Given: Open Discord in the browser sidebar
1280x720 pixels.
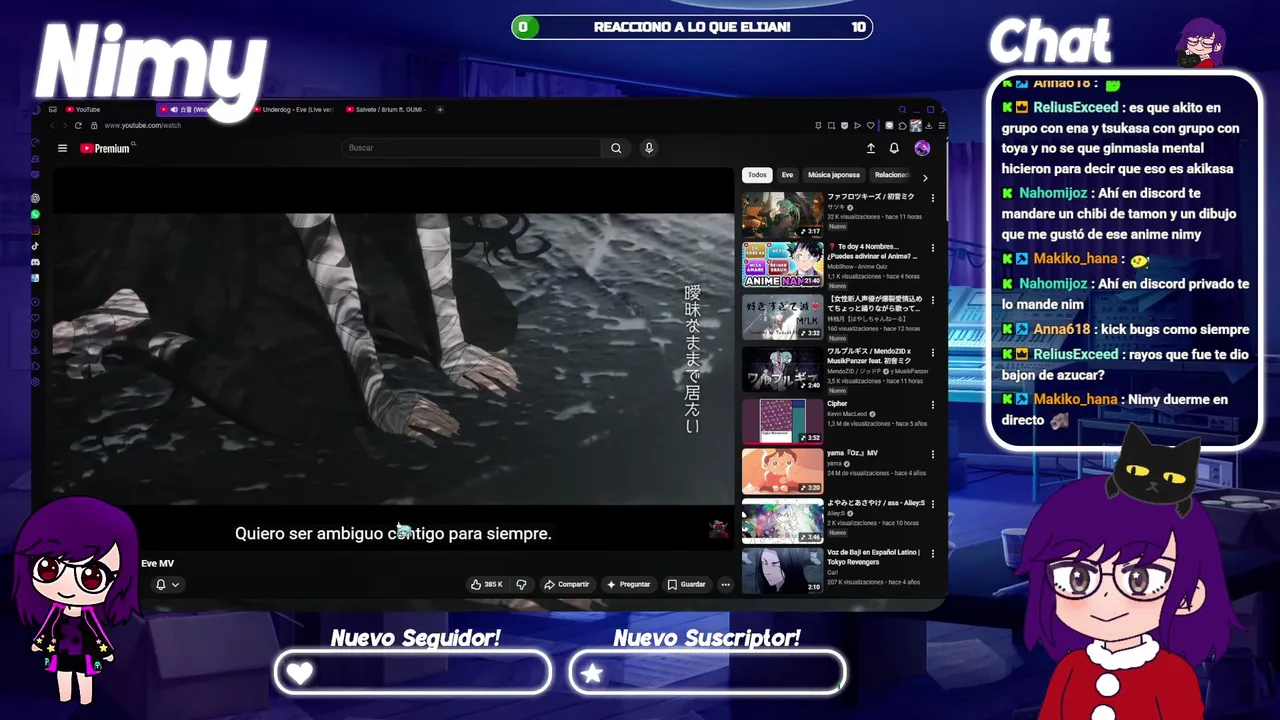Looking at the screenshot, I should 36,262.
